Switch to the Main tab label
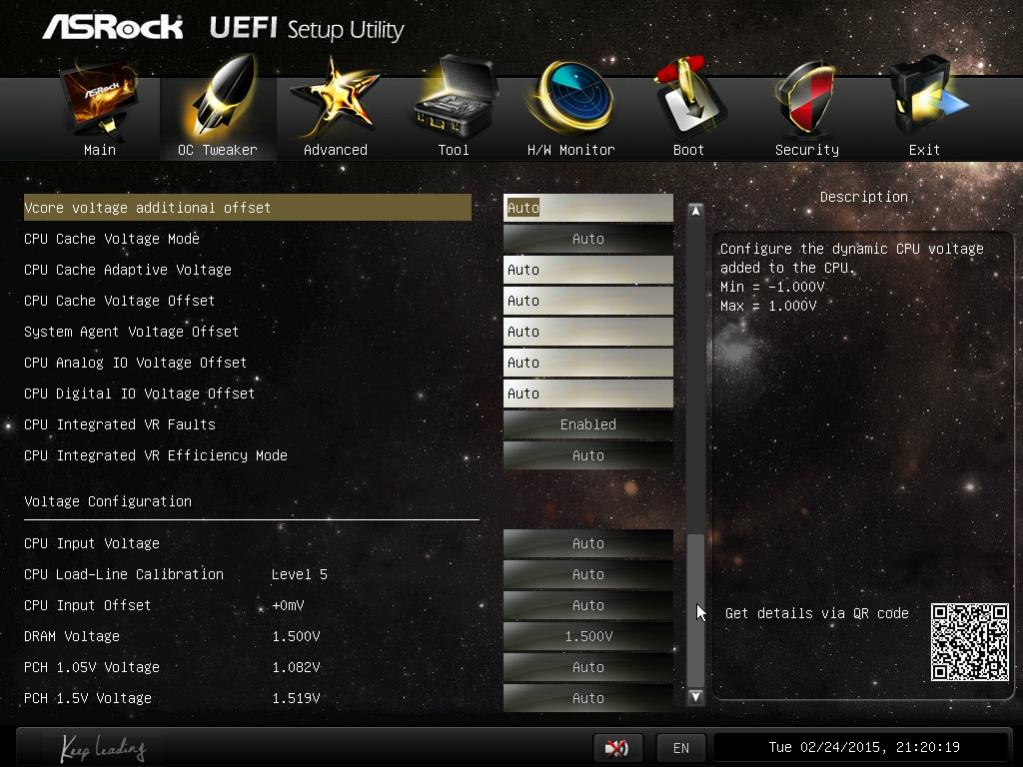 pos(100,150)
